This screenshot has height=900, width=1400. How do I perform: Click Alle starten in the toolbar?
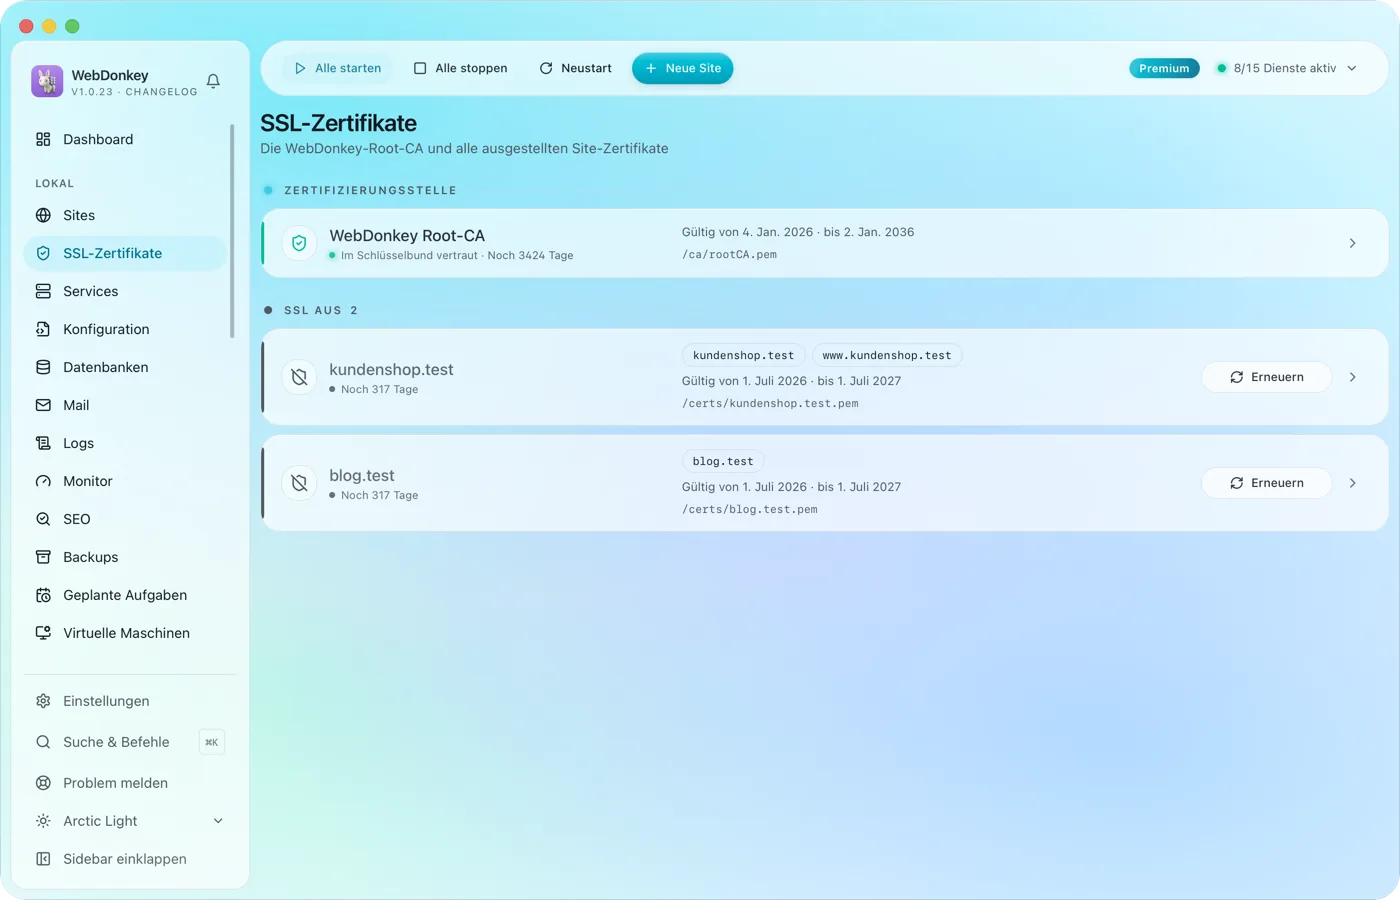tap(337, 68)
